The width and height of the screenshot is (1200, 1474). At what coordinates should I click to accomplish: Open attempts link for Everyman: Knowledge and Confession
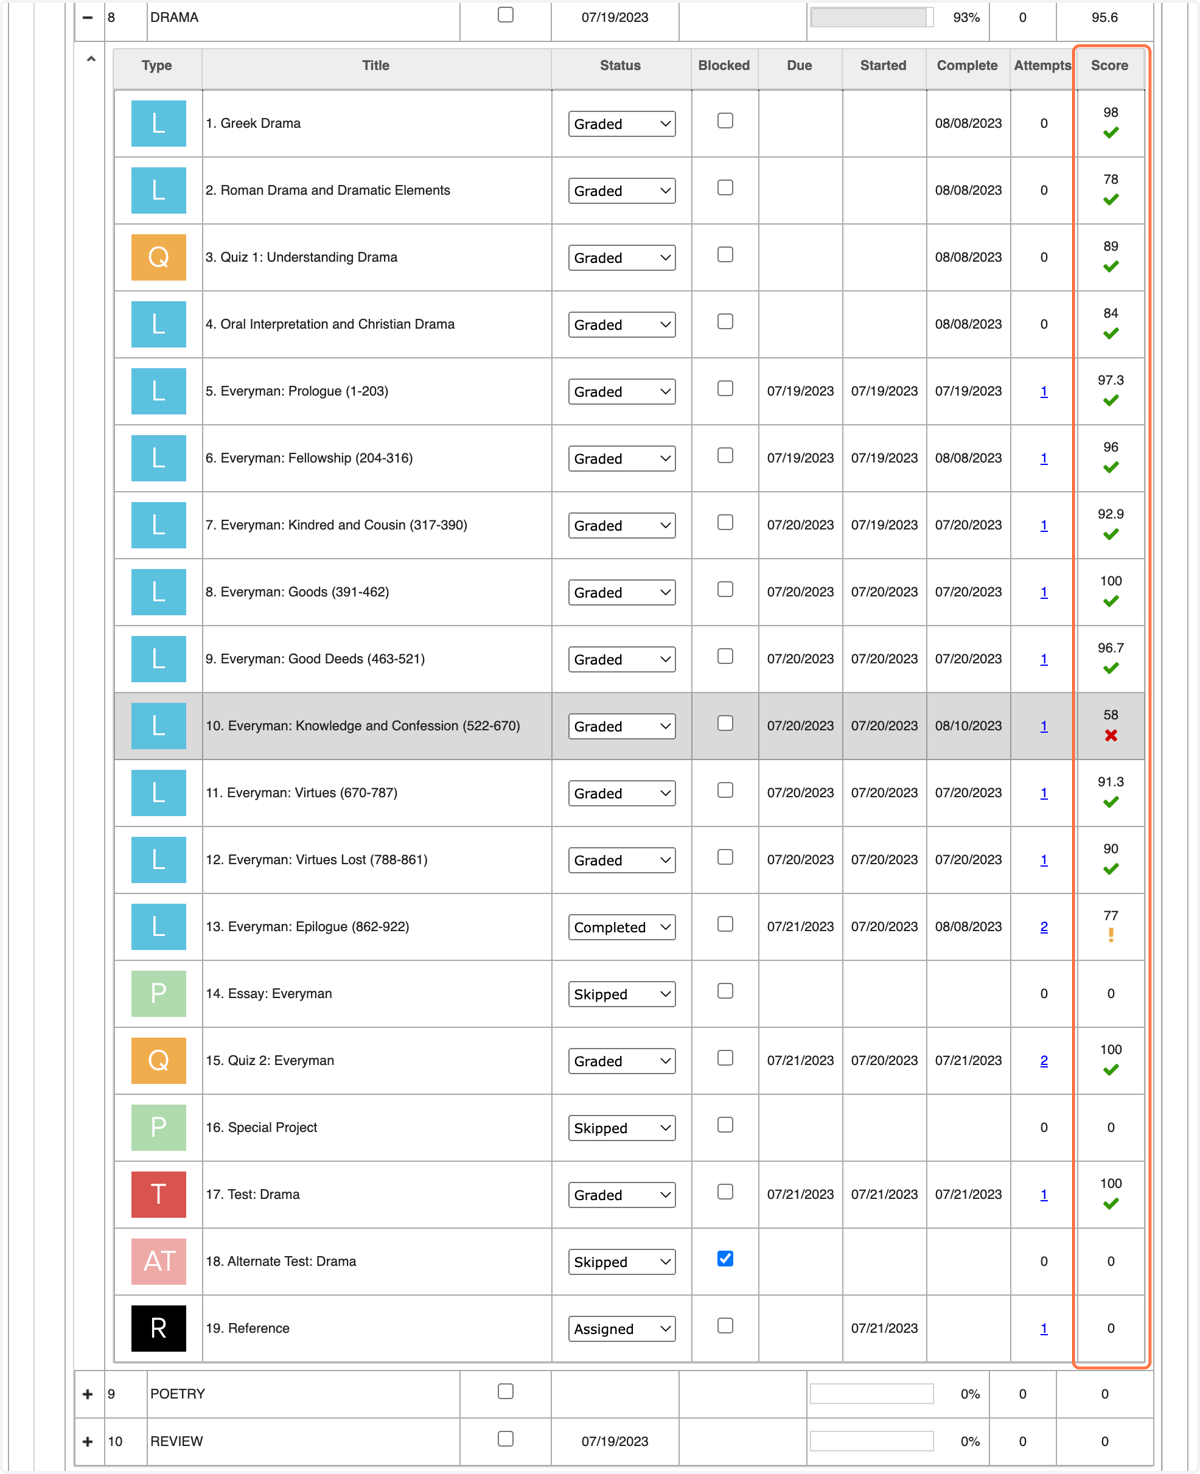tap(1044, 727)
